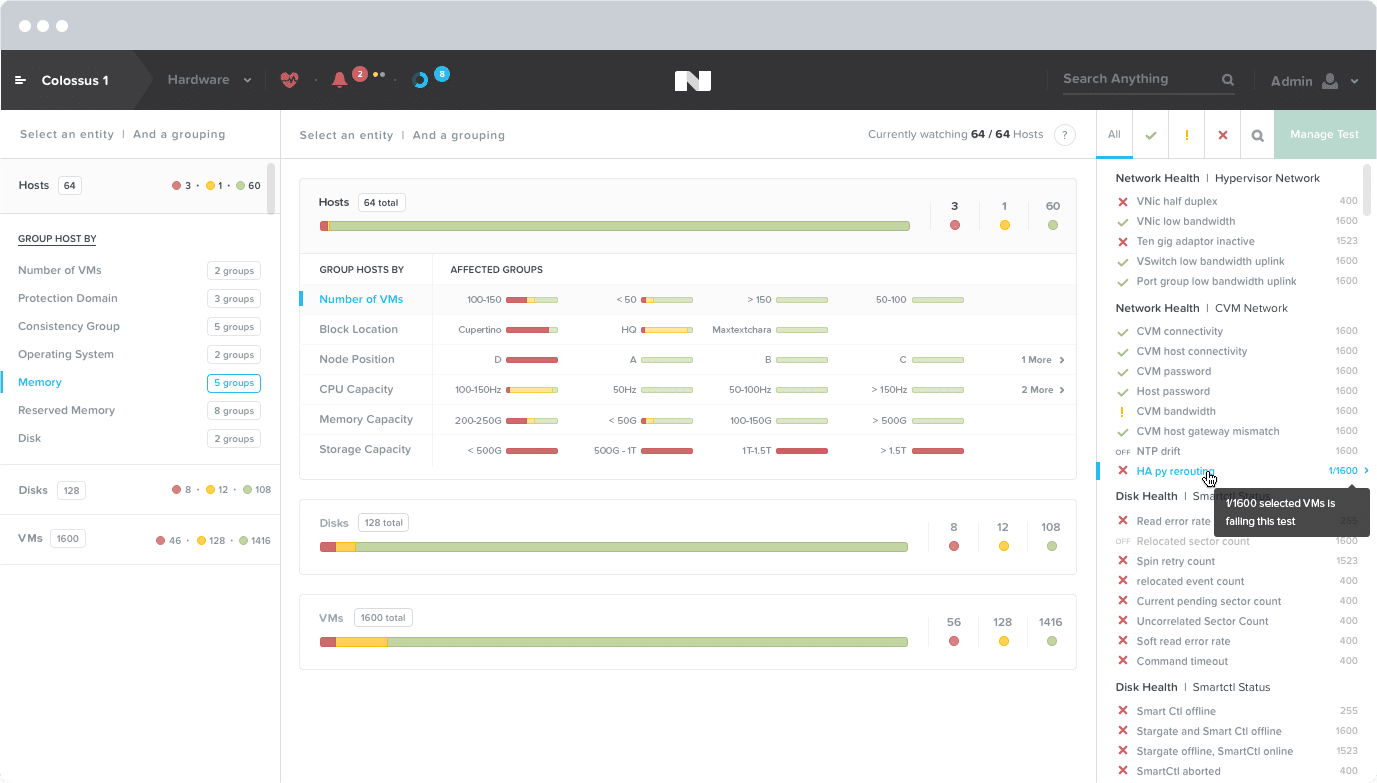The height and width of the screenshot is (783, 1377).
Task: Click the Search Anything input field
Action: click(1139, 79)
